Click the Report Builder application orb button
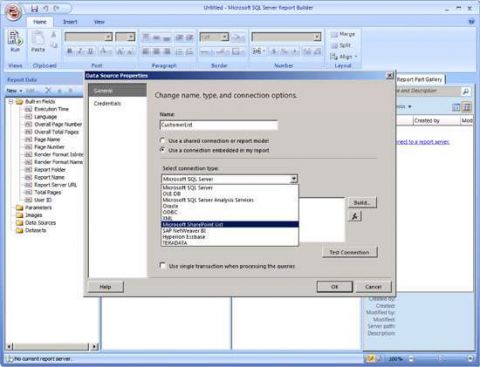This screenshot has height=367, width=480. tap(14, 12)
